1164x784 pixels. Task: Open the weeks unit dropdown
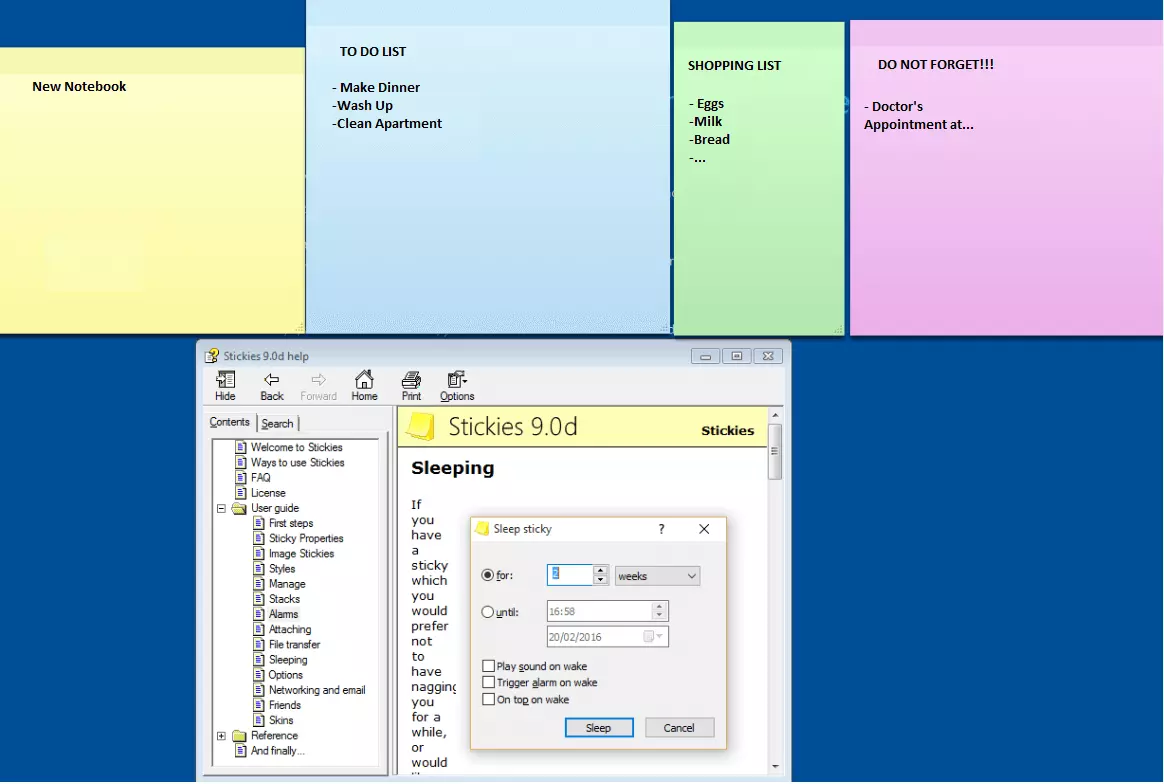(657, 576)
